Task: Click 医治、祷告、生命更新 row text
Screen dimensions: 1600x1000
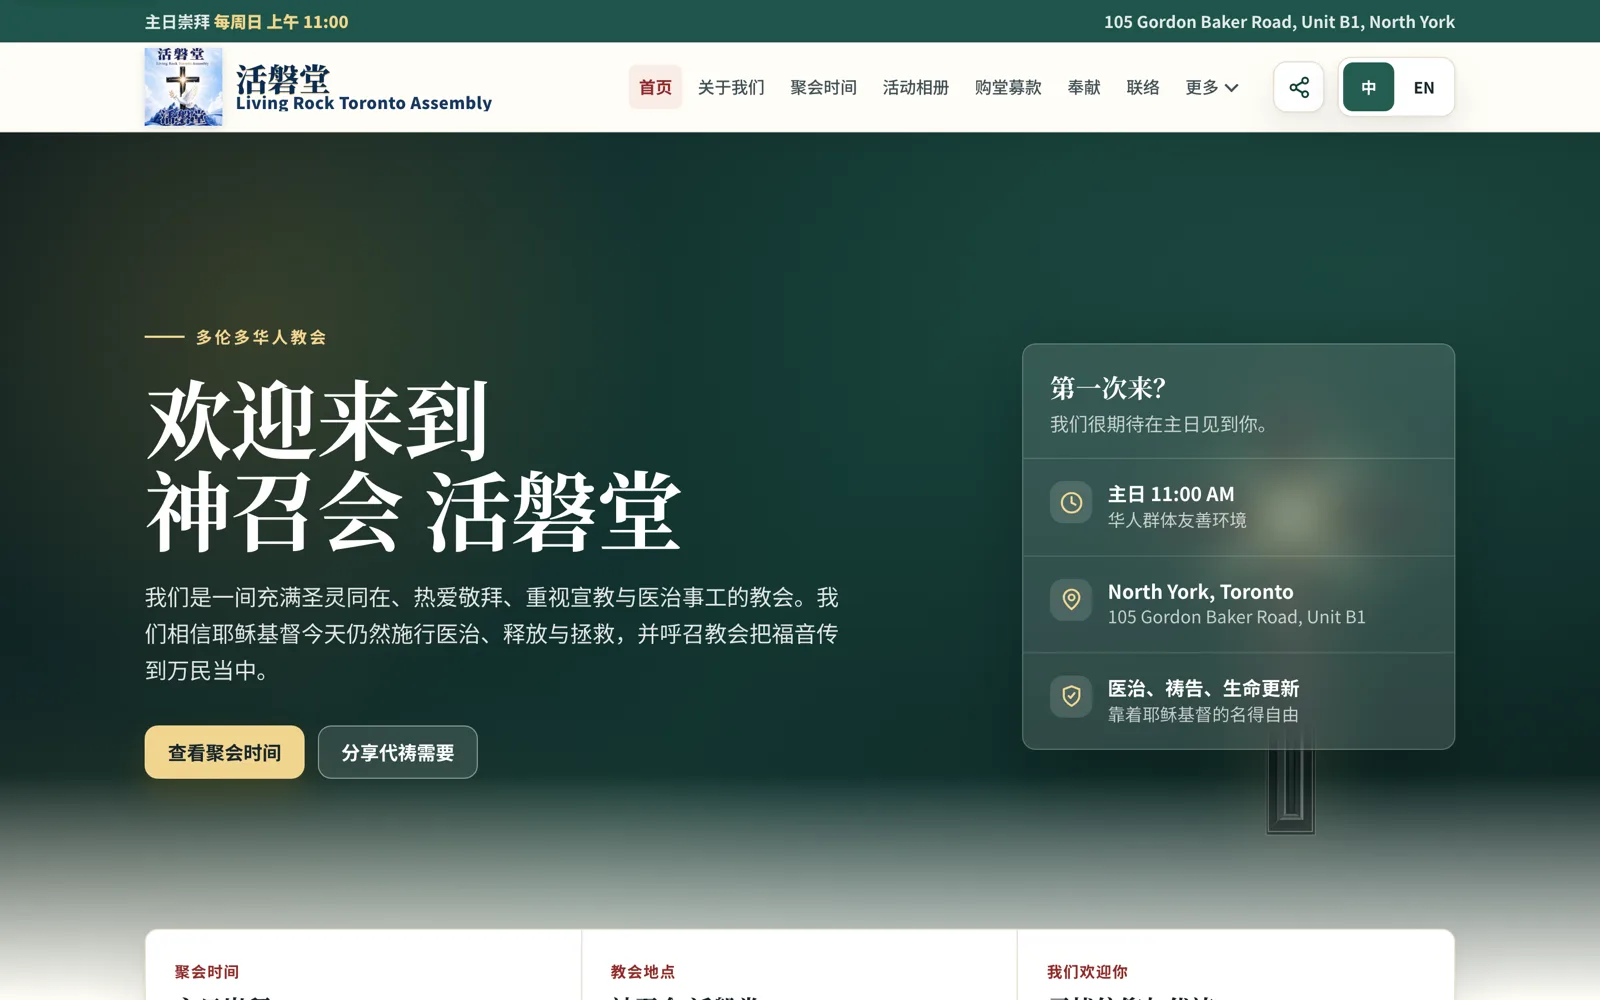Action: (1203, 688)
